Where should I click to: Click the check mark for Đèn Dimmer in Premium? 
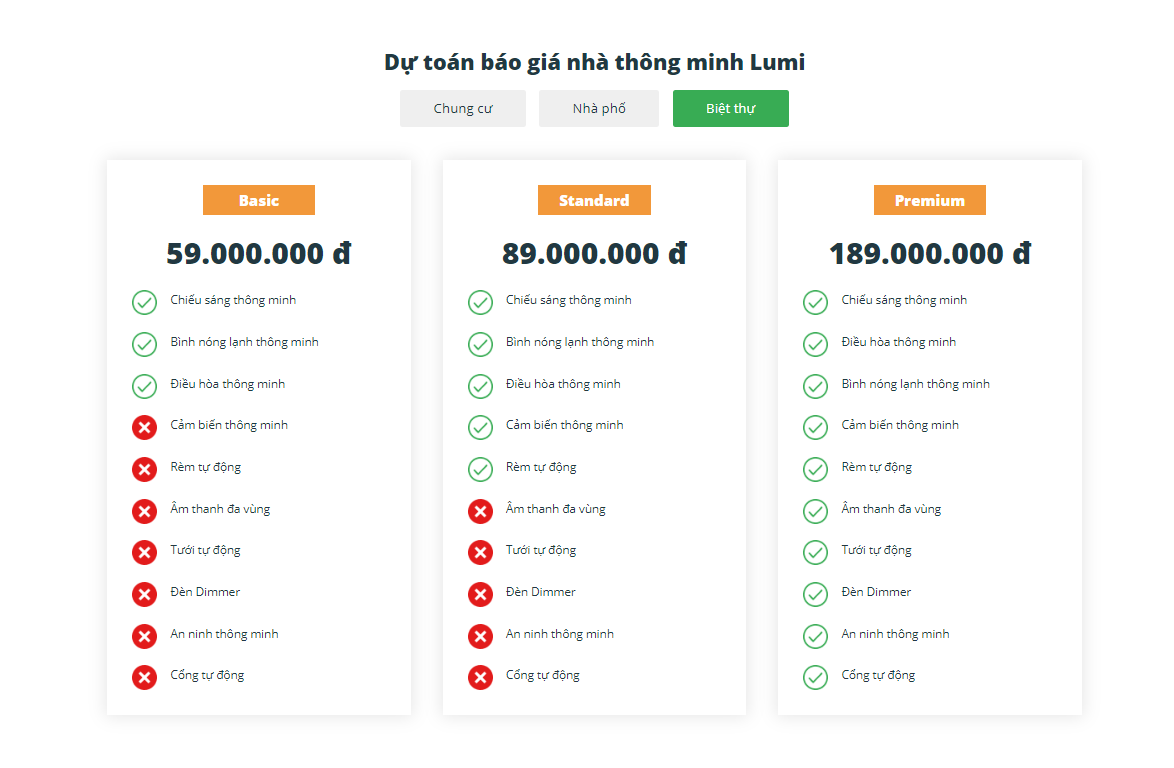[815, 593]
